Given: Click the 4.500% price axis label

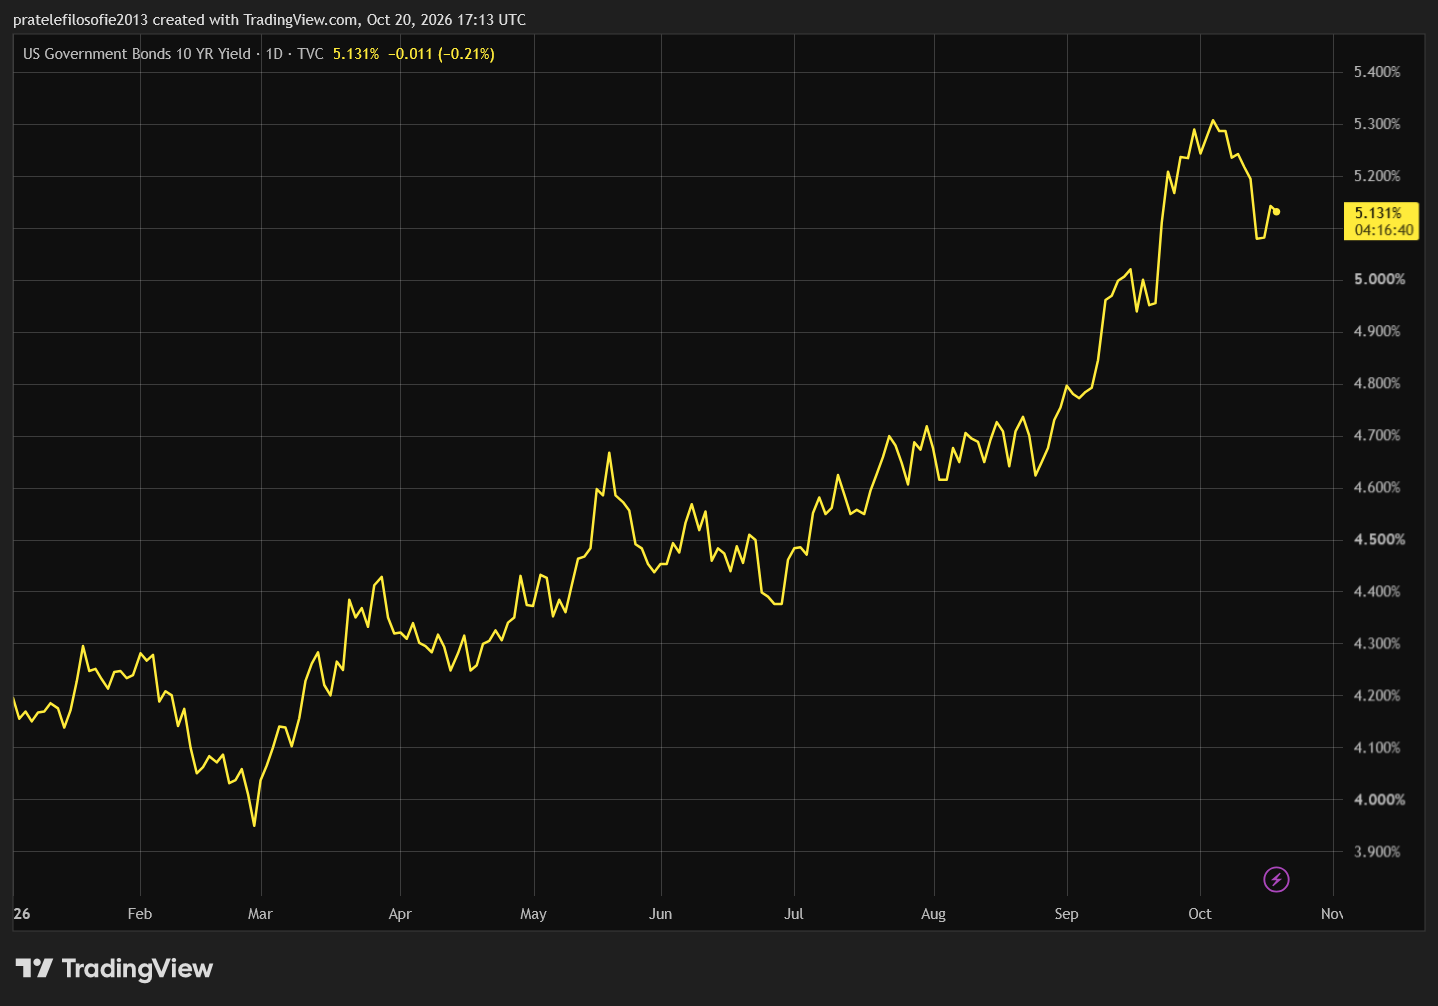Looking at the screenshot, I should pyautogui.click(x=1379, y=539).
